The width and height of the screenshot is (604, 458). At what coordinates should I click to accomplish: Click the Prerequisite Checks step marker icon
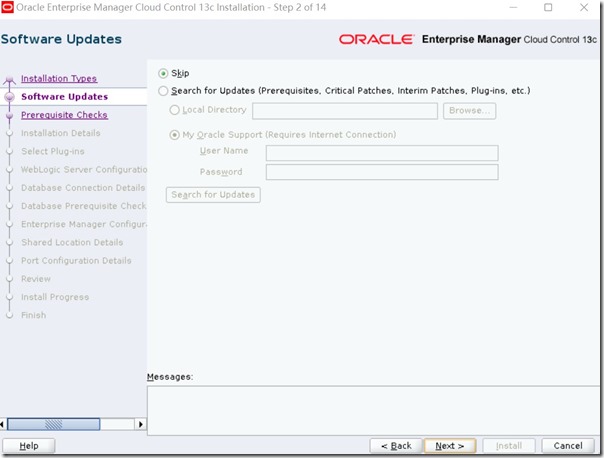pyautogui.click(x=10, y=115)
